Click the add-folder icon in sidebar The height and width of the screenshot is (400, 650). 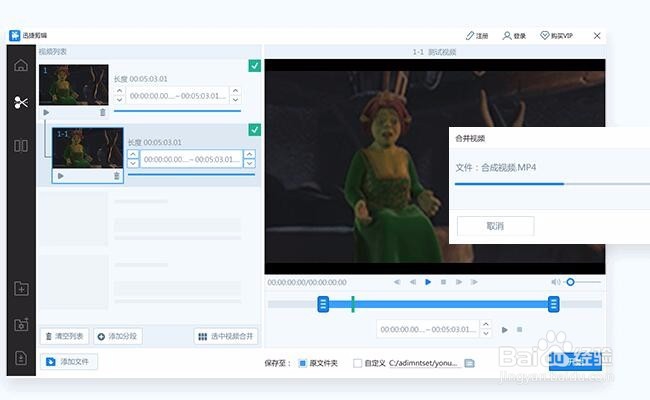click(21, 288)
